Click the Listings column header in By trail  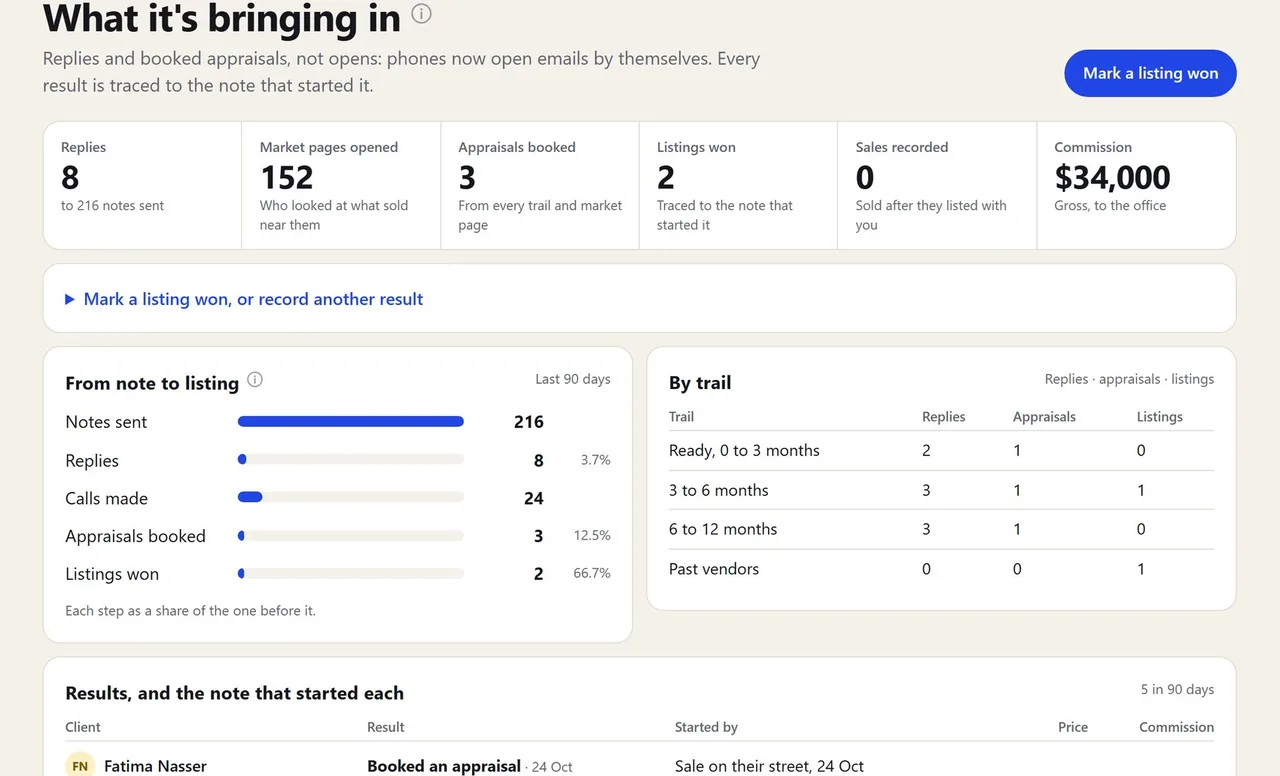click(x=1159, y=417)
